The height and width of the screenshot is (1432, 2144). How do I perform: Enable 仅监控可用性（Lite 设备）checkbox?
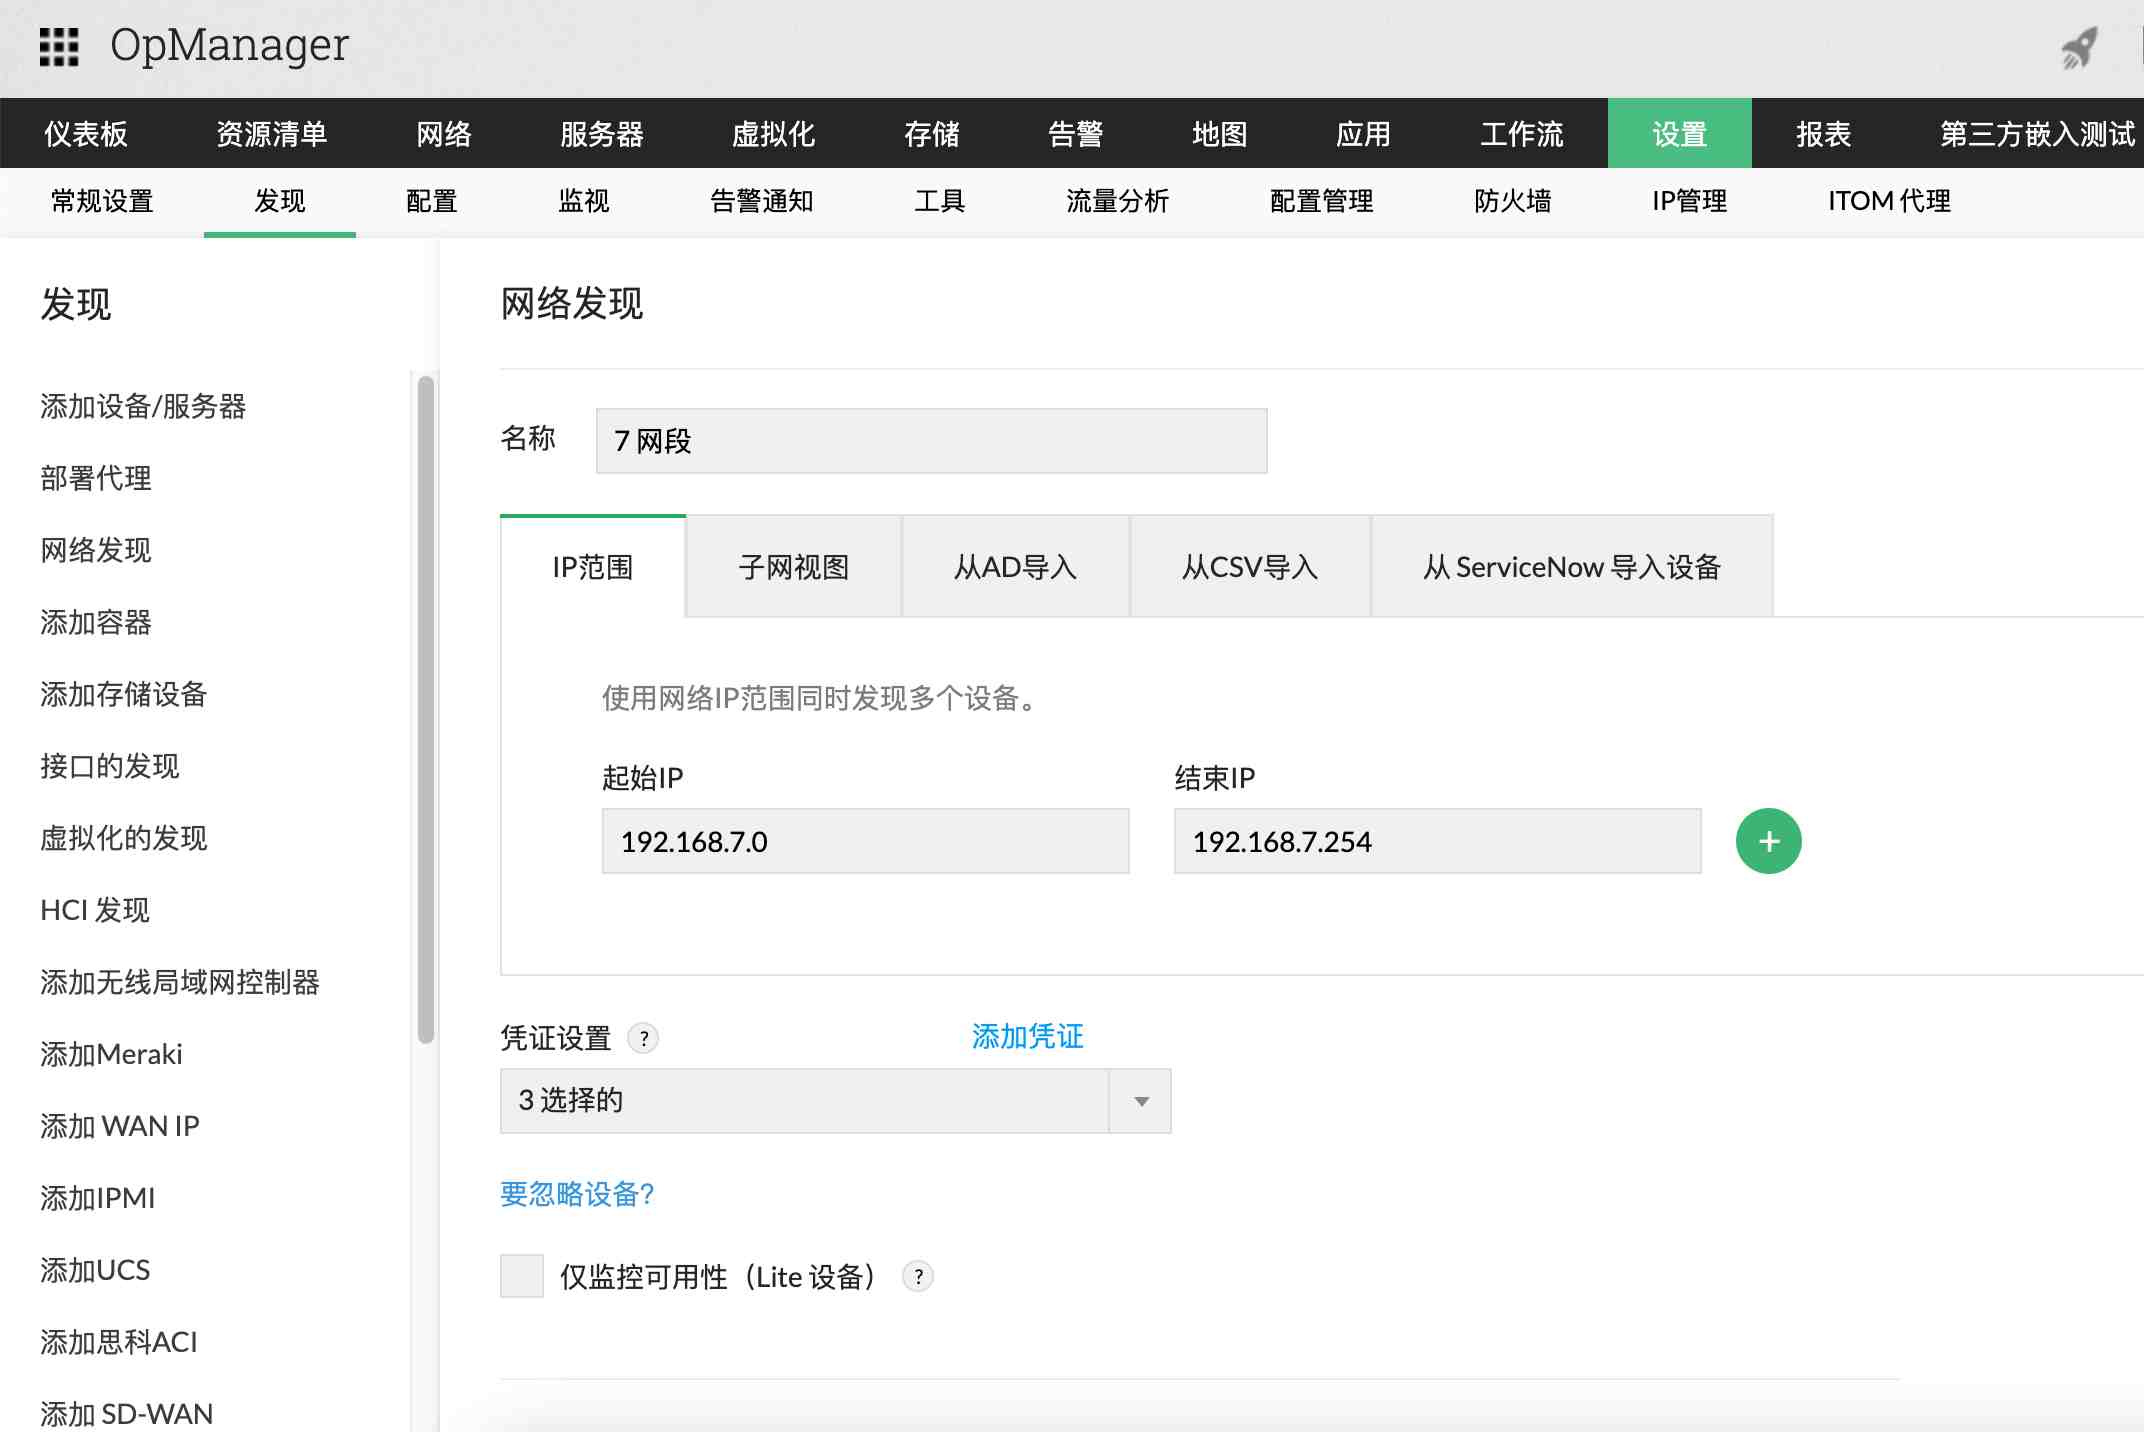point(521,1277)
